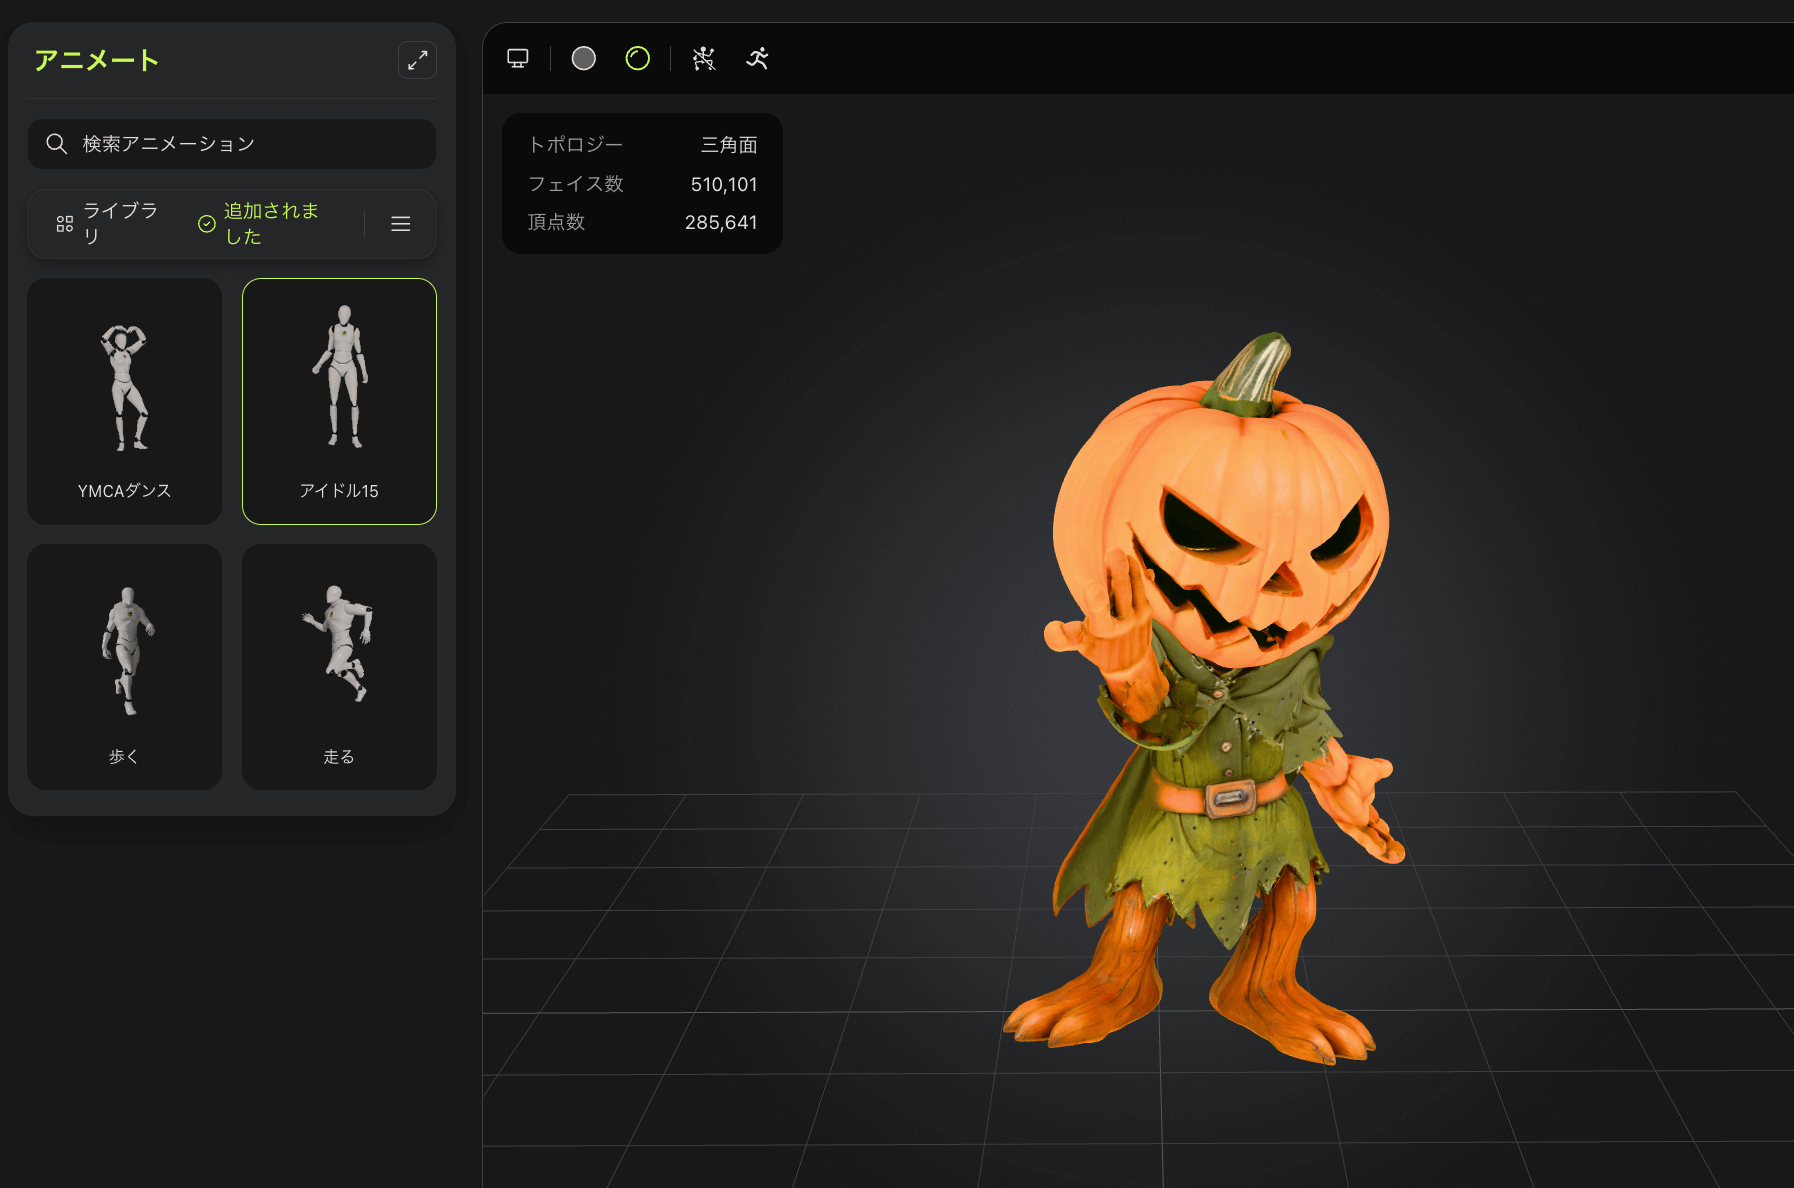Click the magnifier icon in search bar
Screen dimensions: 1794x1188
(x=57, y=144)
